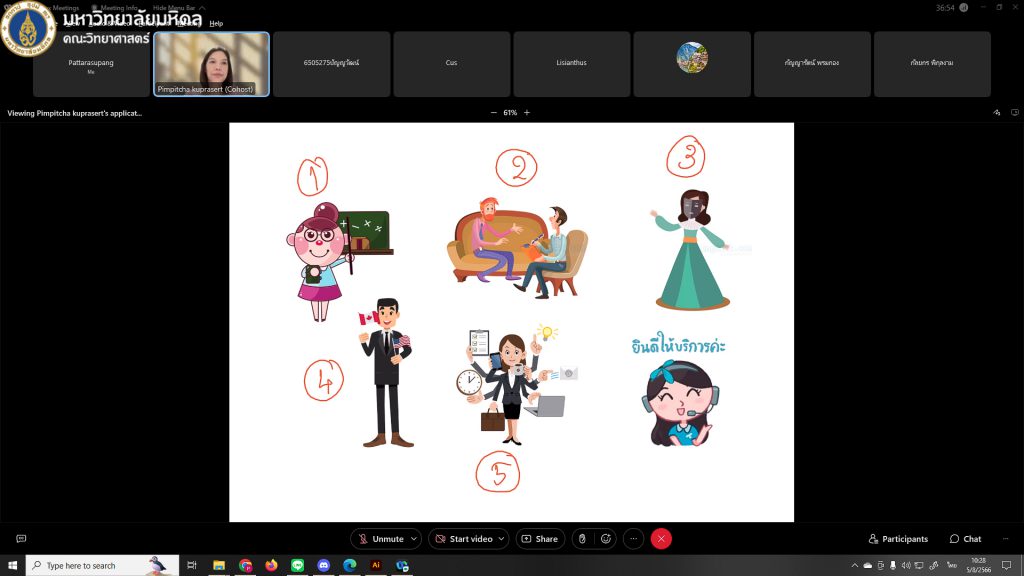Zoom out shared content with minus button
Viewport: 1024px width, 576px height.
click(493, 113)
